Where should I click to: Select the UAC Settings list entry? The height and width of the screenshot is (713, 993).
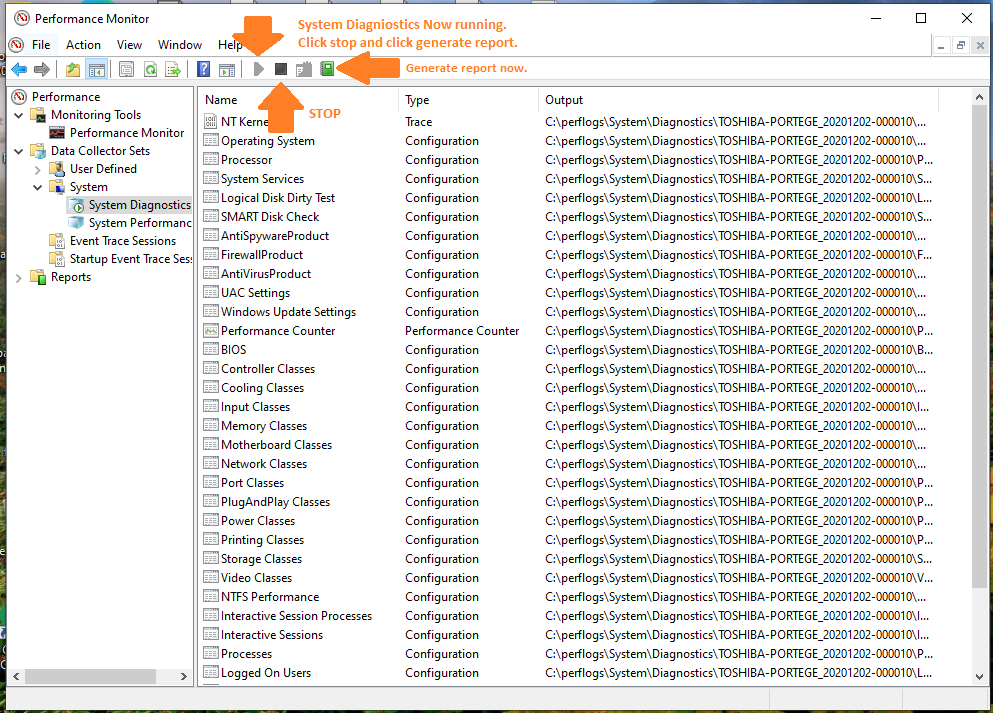coord(255,293)
